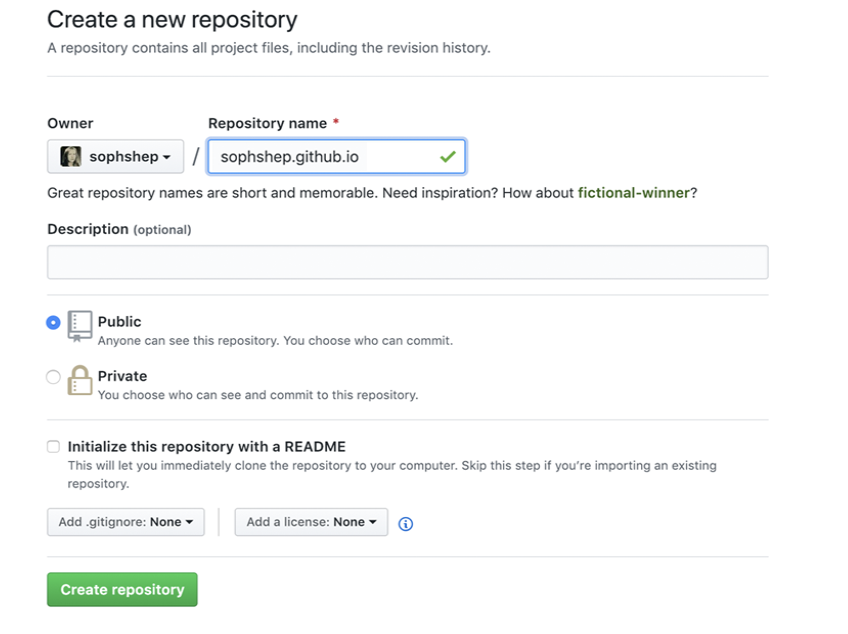Open the Owner sophshep dropdown
The height and width of the screenshot is (634, 848).
115,156
